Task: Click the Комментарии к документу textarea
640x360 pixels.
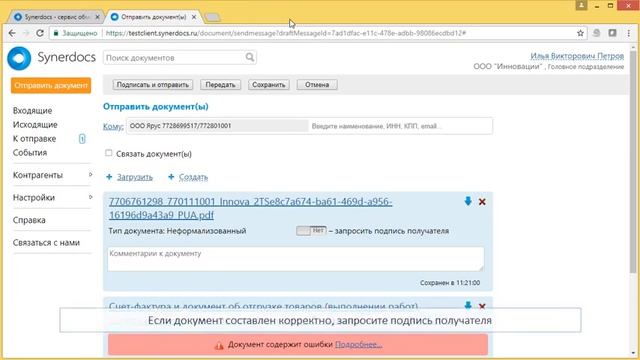Action: [x=296, y=259]
